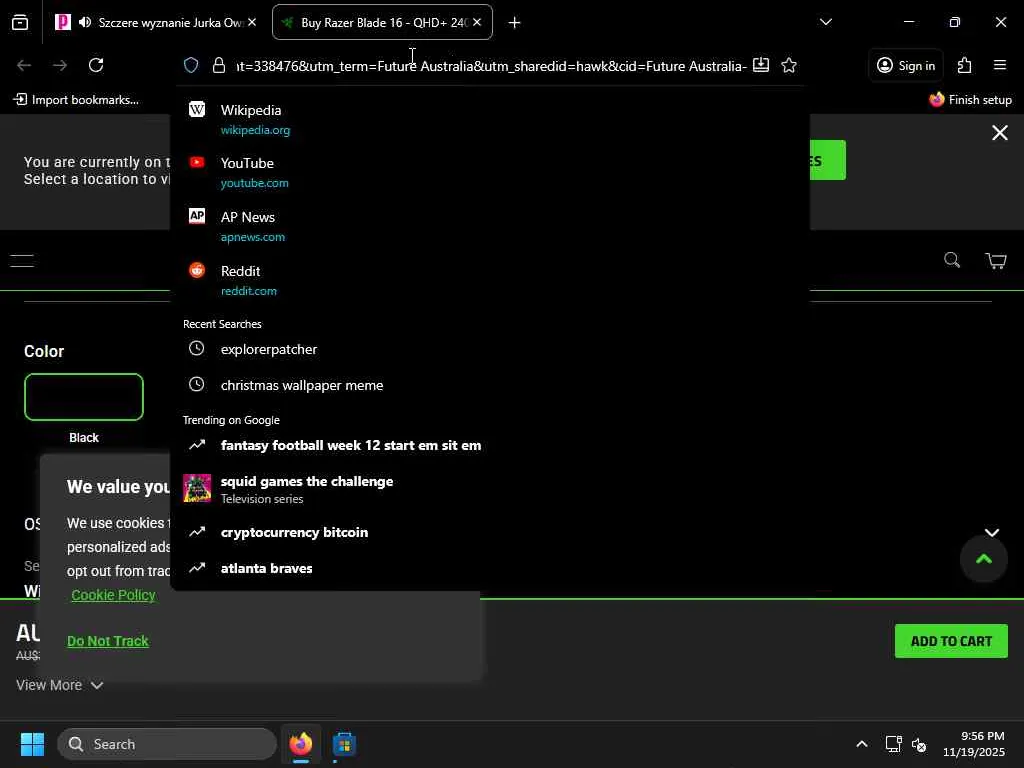1024x768 pixels.
Task: Select the Black color swatch
Action: click(84, 397)
